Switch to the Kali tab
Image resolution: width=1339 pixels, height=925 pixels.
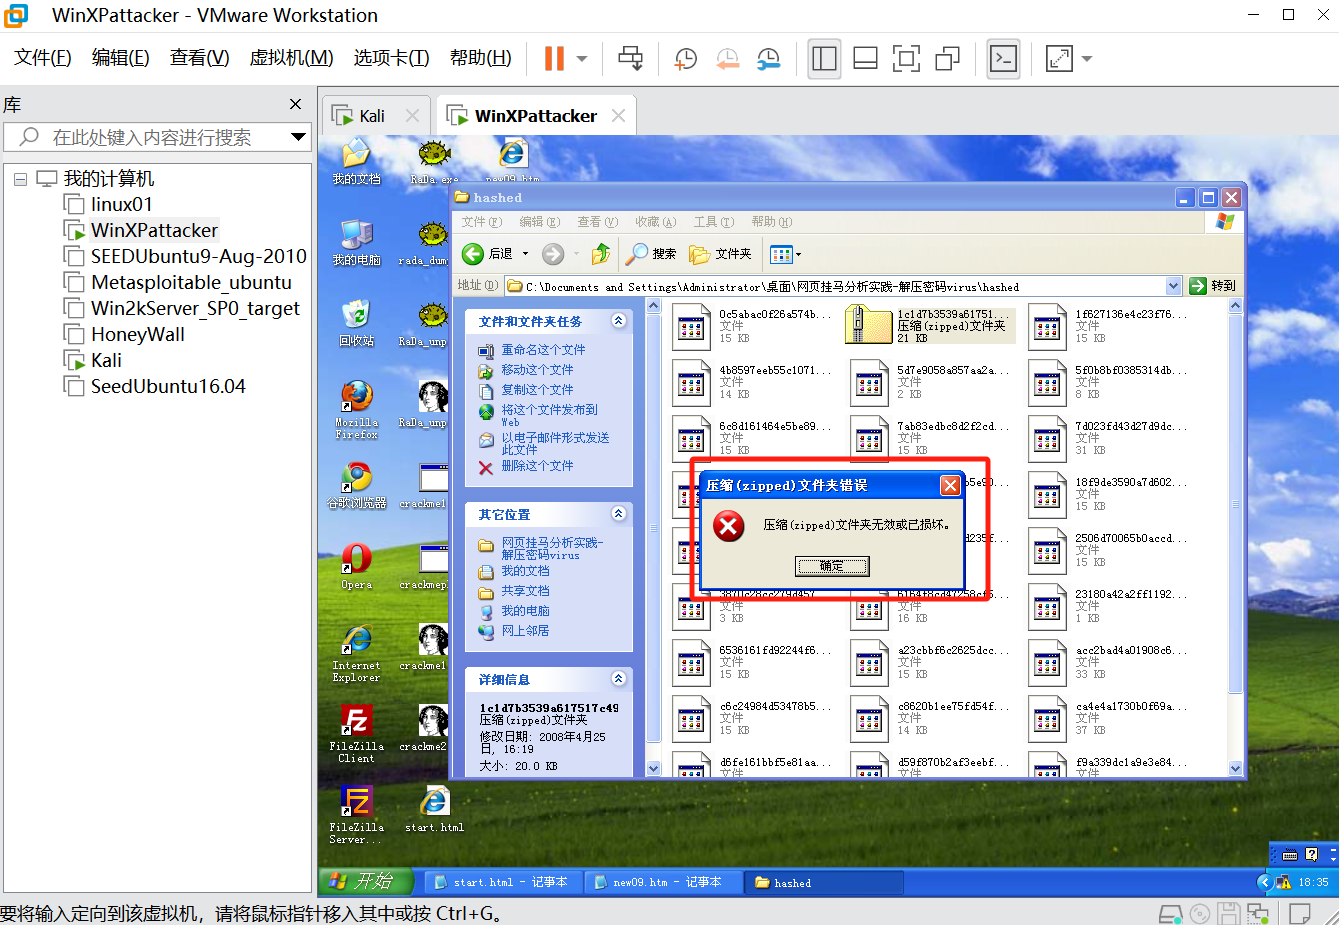click(372, 116)
